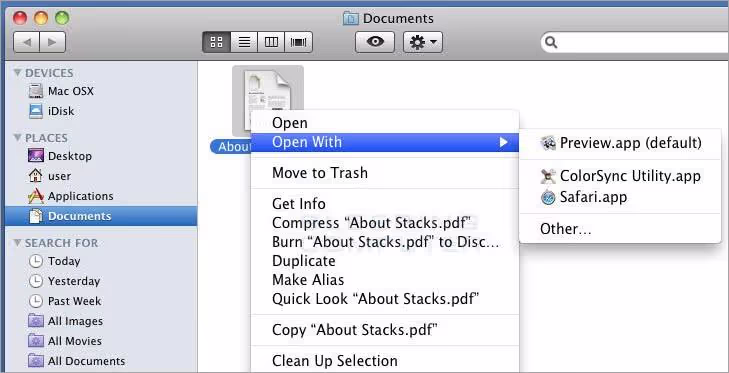This screenshot has height=373, width=729.
Task: Switch to icon view in the toolbar
Action: (217, 42)
